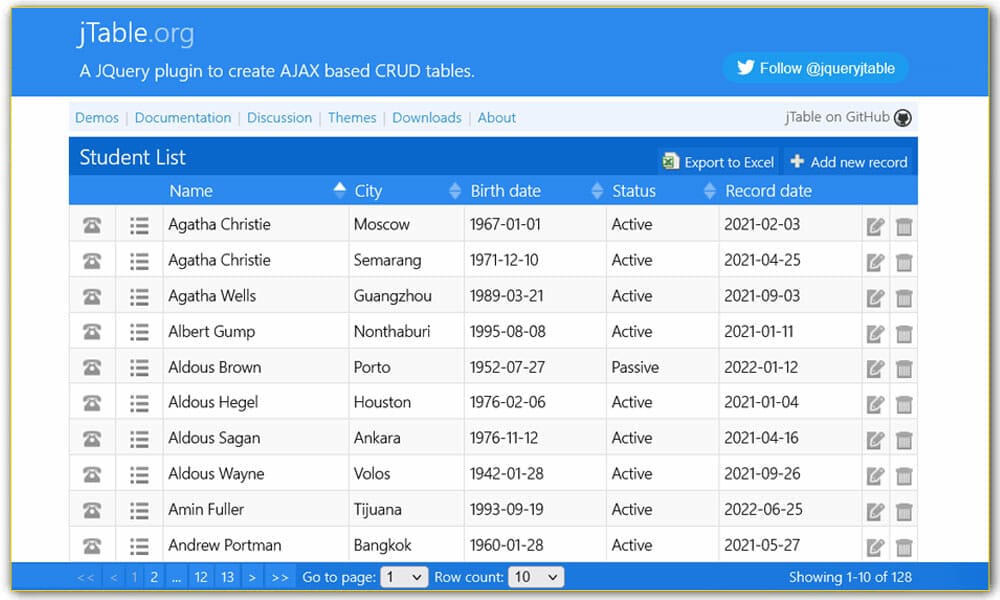Delete the Aldous Wayne record via trash icon

904,475
